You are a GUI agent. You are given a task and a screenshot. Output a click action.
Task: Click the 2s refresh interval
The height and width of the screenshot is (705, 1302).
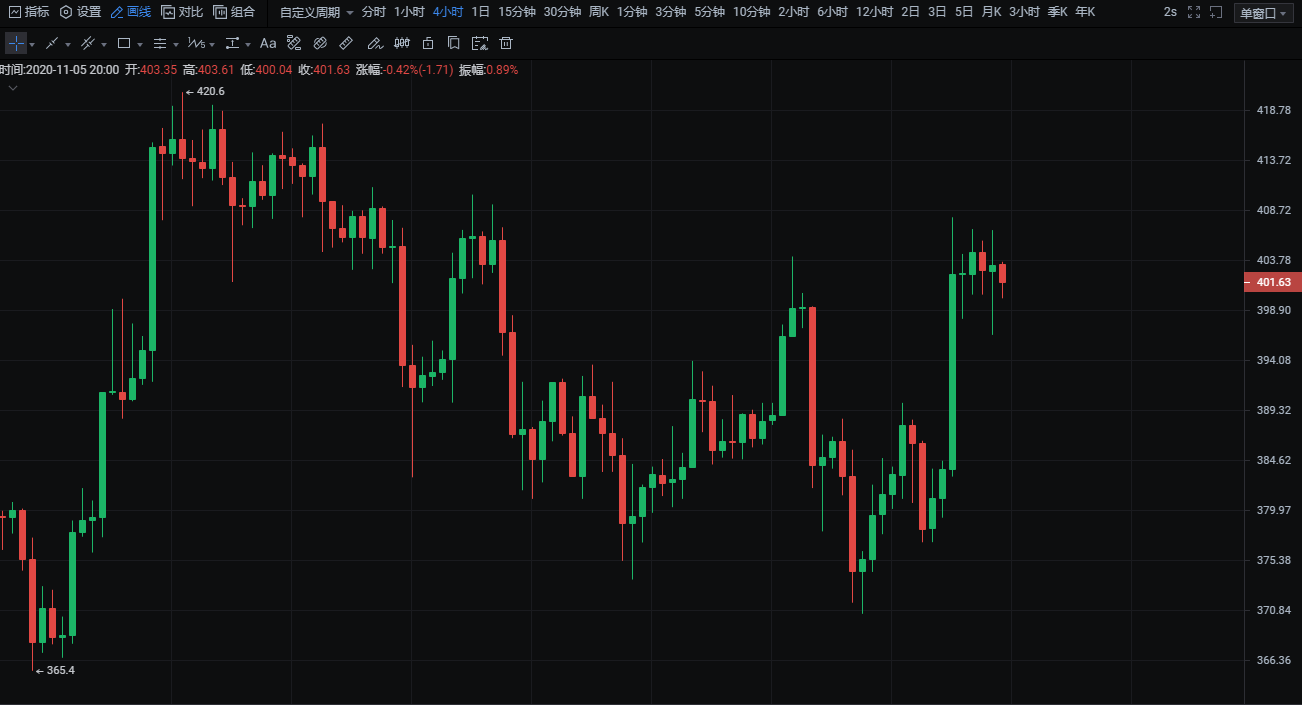click(1170, 12)
